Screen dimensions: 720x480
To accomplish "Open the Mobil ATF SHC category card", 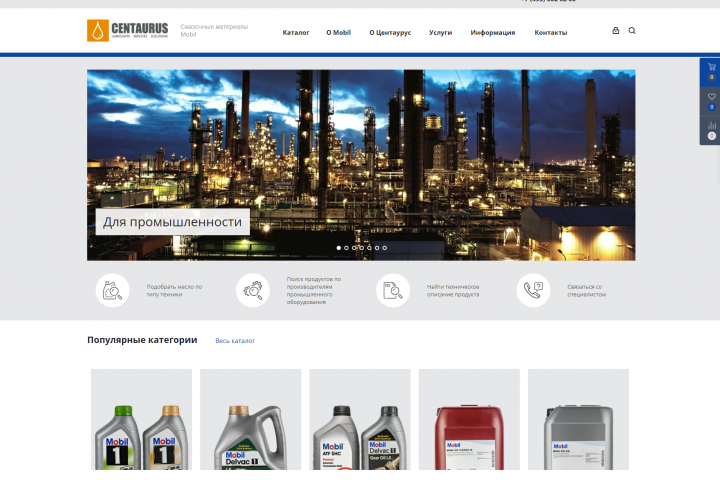I will [x=360, y=419].
